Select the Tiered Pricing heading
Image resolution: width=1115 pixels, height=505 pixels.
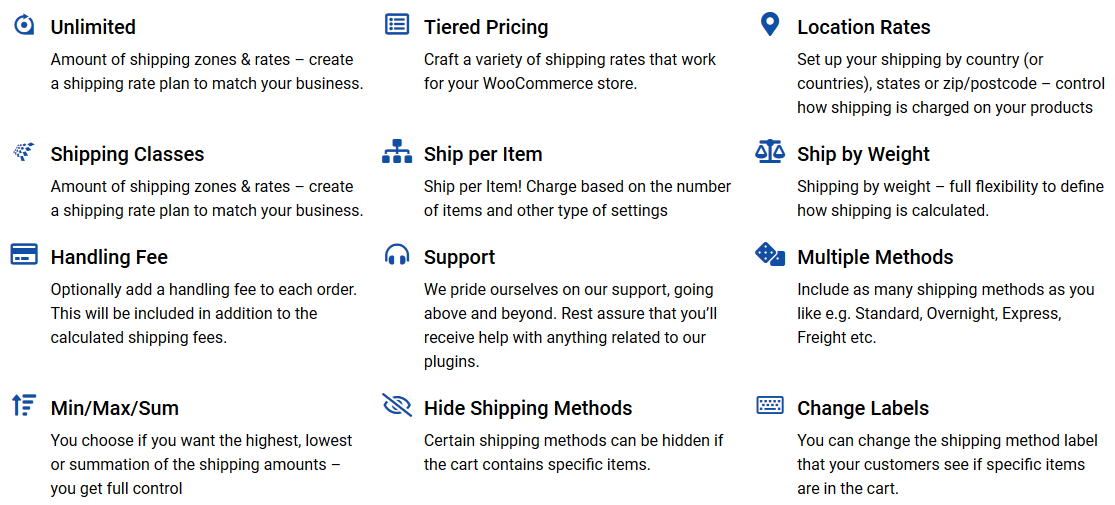click(486, 28)
